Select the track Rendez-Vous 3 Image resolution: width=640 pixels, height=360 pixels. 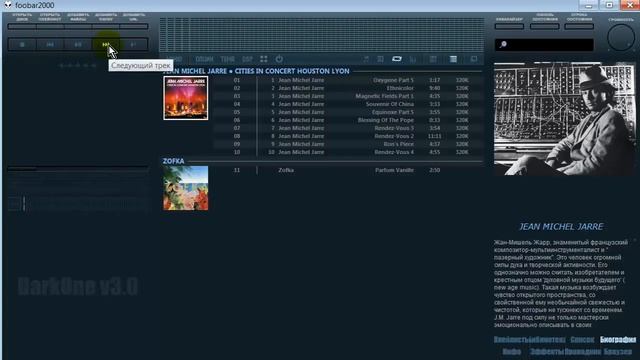click(347, 128)
